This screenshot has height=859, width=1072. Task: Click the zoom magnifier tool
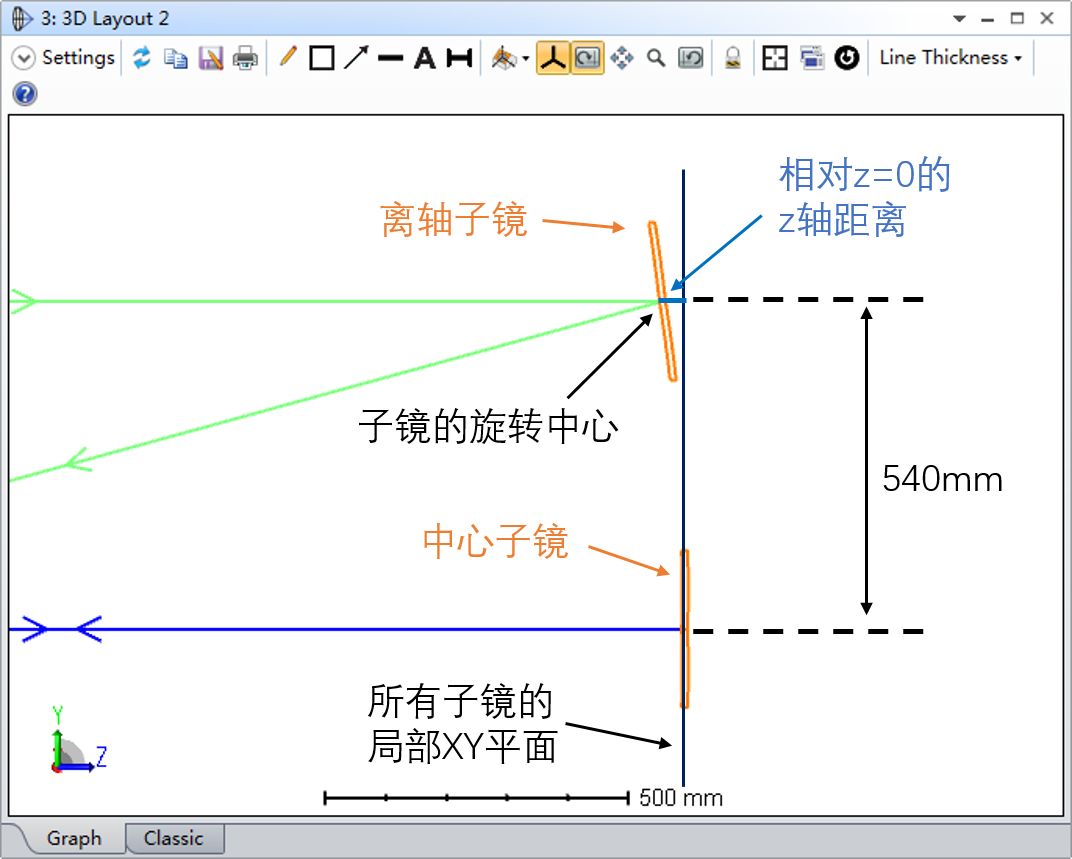tap(656, 58)
